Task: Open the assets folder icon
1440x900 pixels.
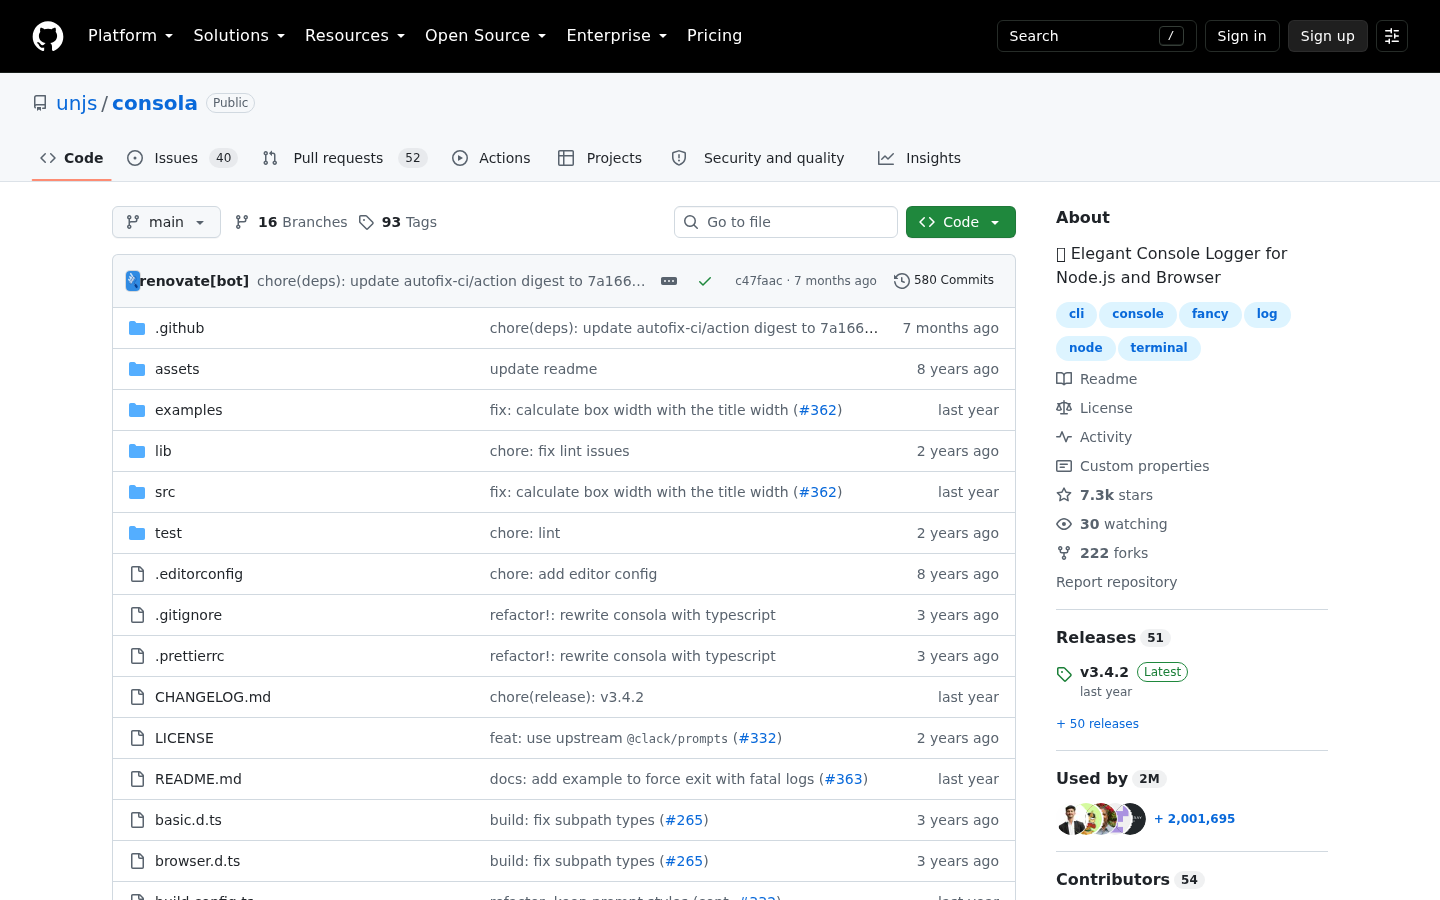Action: point(137,369)
